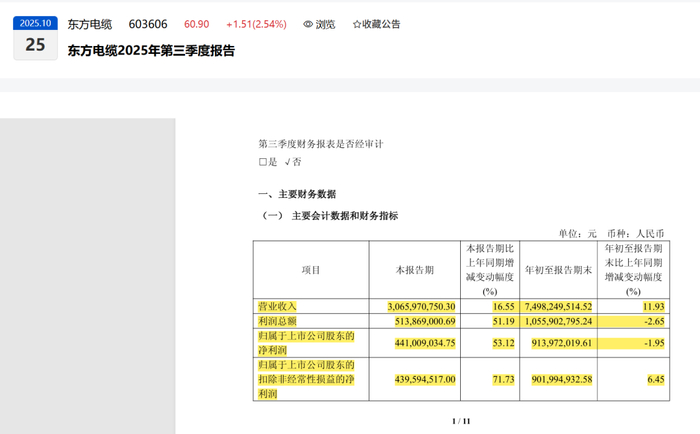Click the value 7,498,249,514.52
The height and width of the screenshot is (434, 700).
coord(558,306)
